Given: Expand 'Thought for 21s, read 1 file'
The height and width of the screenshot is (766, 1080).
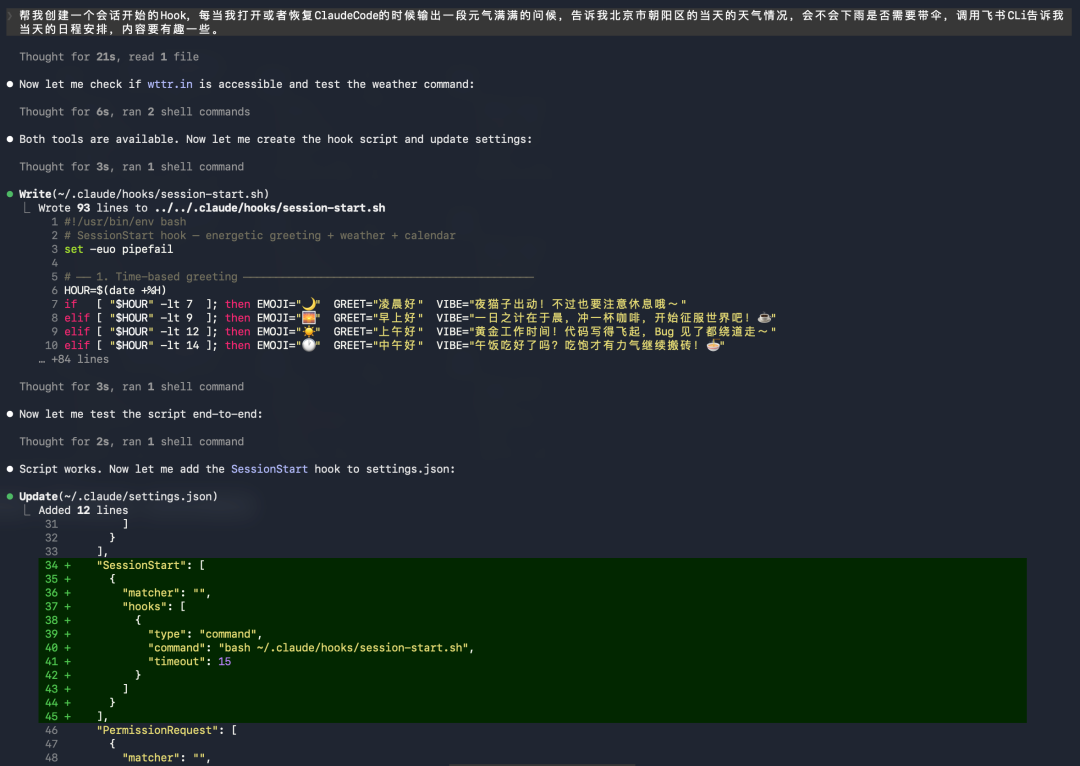Looking at the screenshot, I should click(109, 56).
